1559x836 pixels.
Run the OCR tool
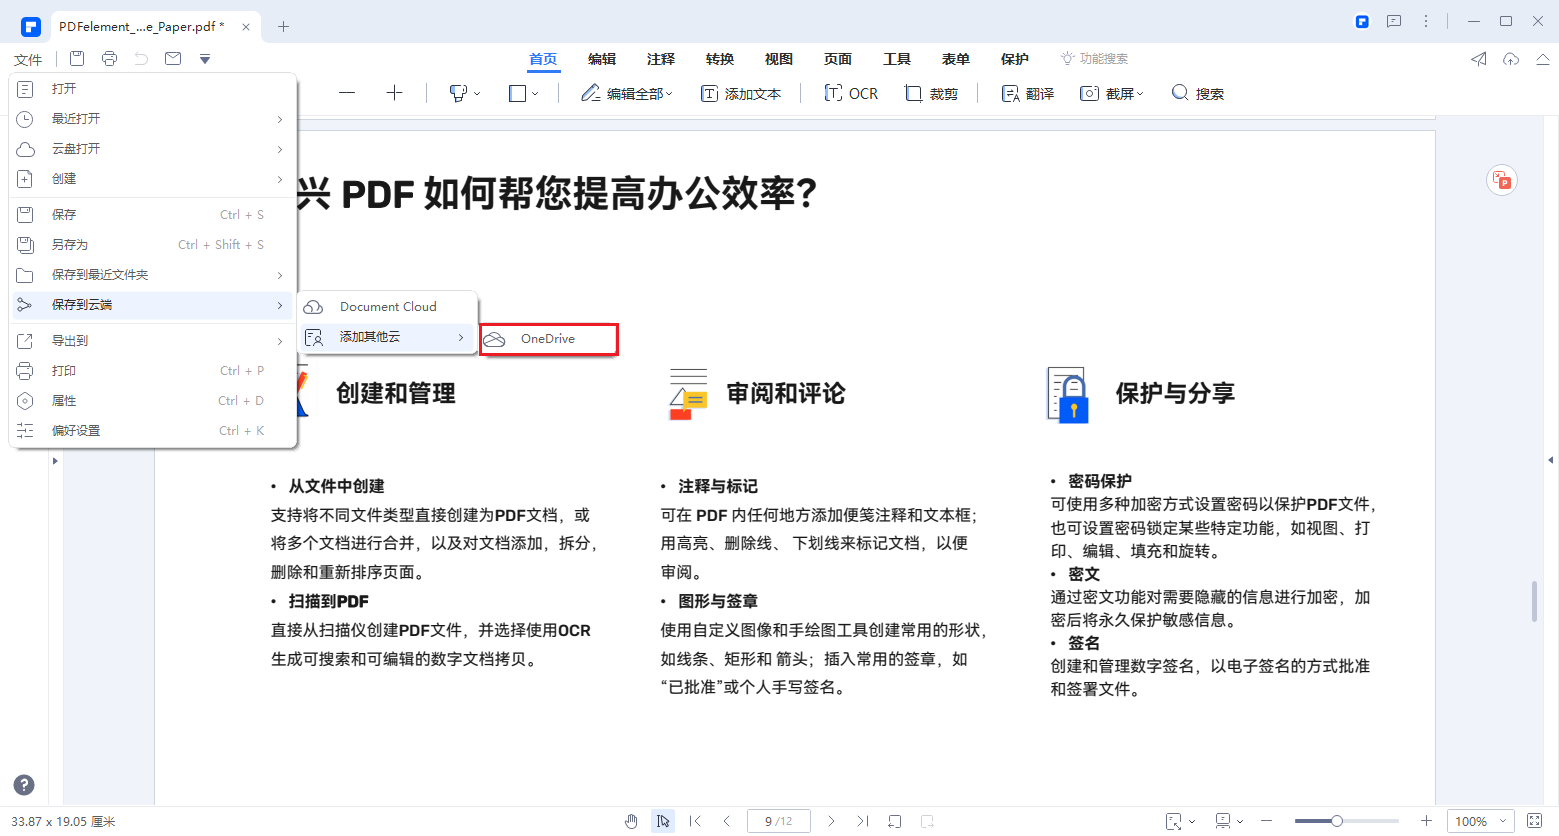click(851, 93)
